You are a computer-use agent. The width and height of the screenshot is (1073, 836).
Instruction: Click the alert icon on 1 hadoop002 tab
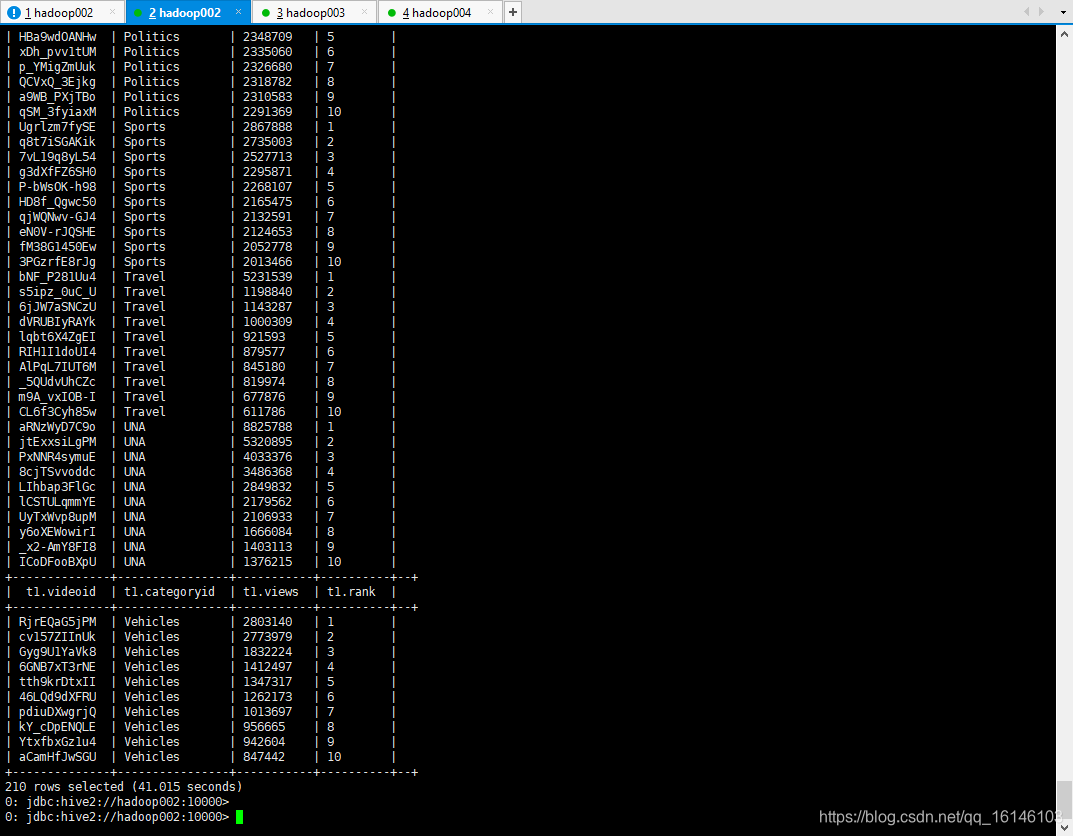click(x=14, y=12)
